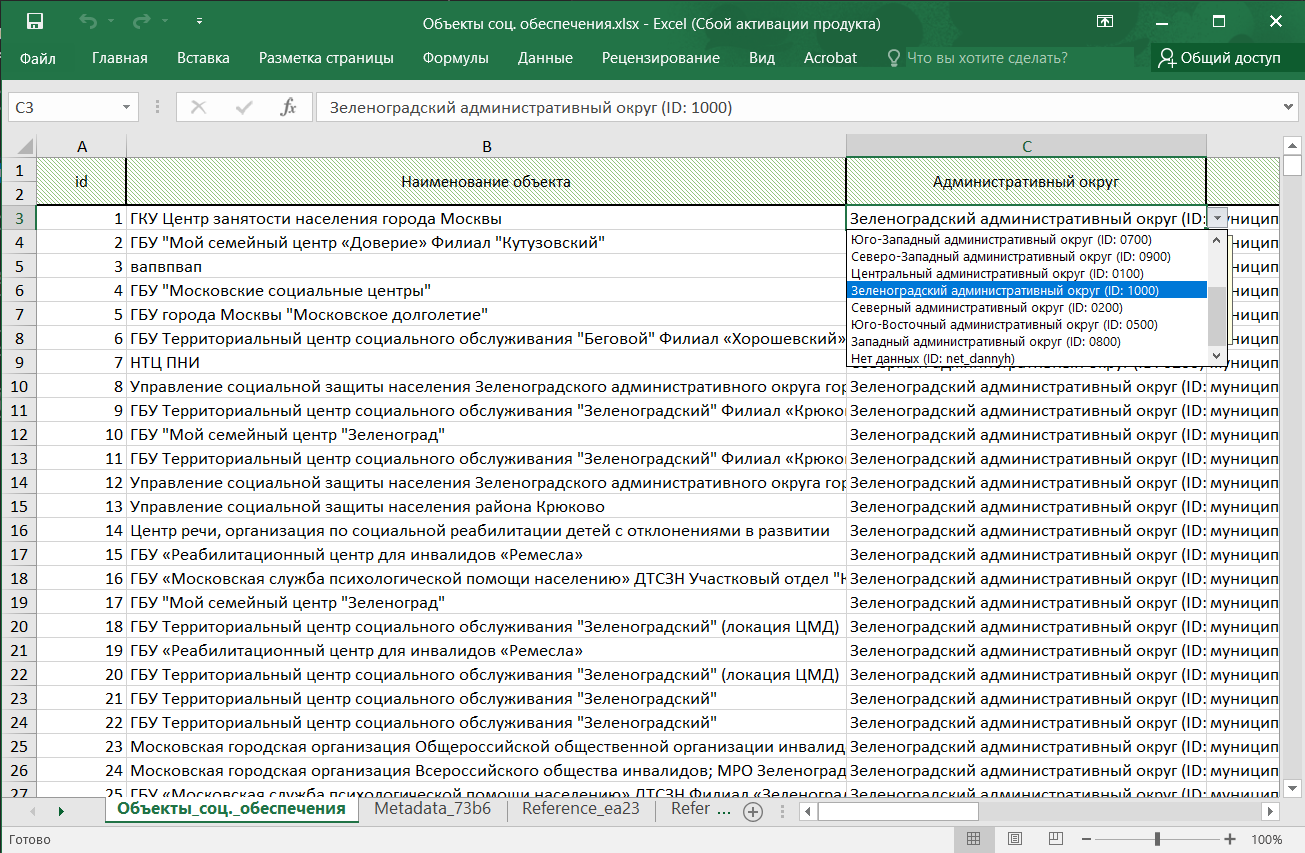Viewport: 1305px width, 853px height.
Task: Click the Что вы хотите сделать search box
Action: tap(986, 58)
